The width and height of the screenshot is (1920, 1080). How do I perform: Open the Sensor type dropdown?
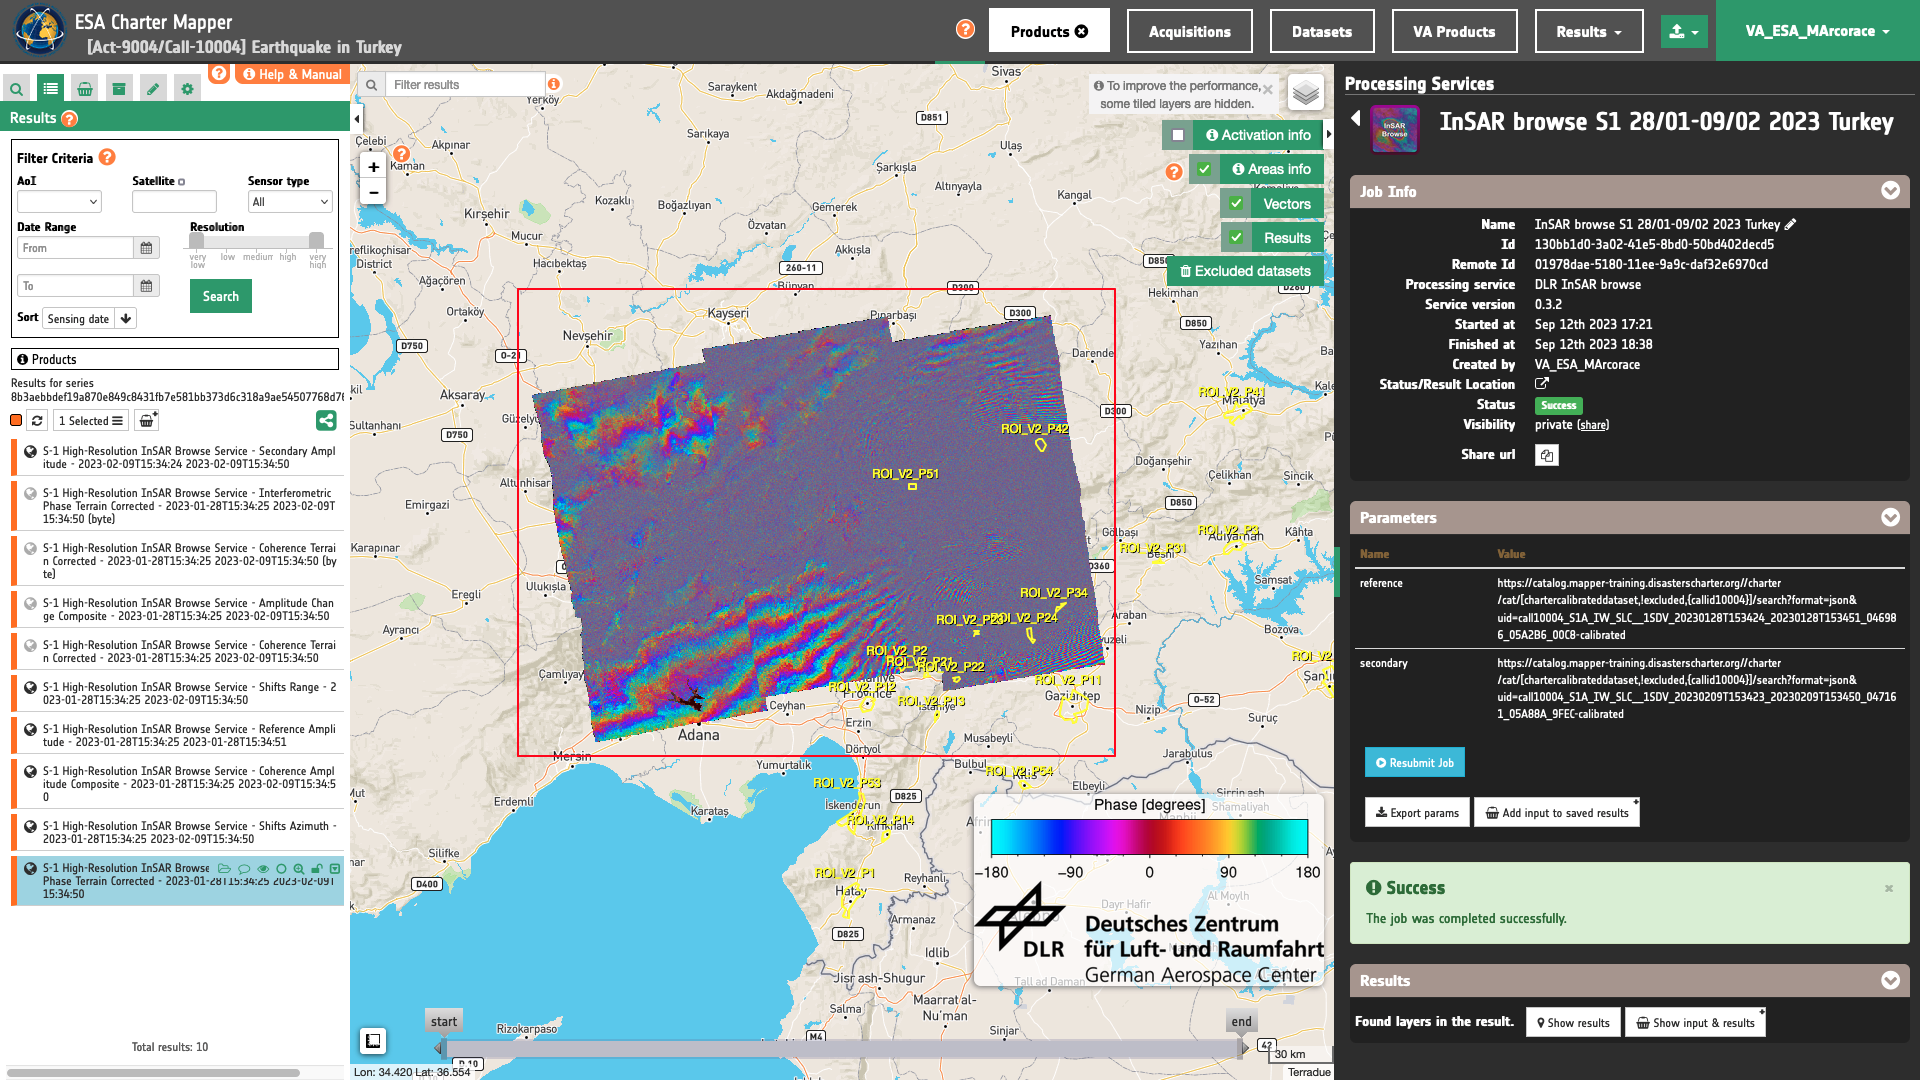pyautogui.click(x=290, y=202)
